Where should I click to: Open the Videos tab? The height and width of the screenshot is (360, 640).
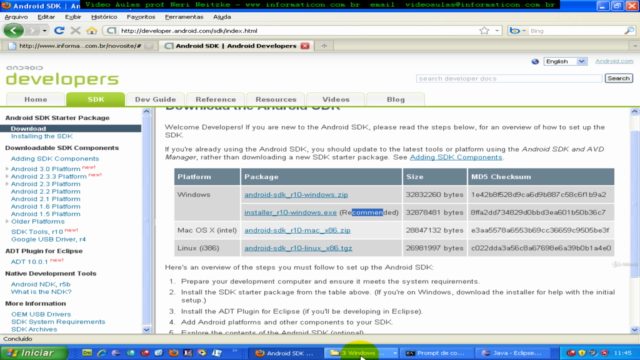pos(336,99)
